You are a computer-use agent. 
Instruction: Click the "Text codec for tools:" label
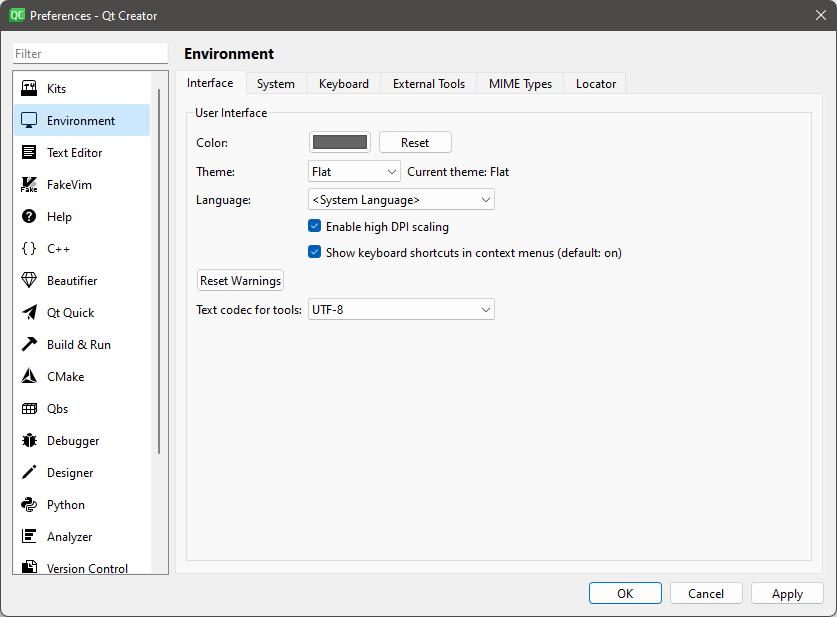coord(249,310)
